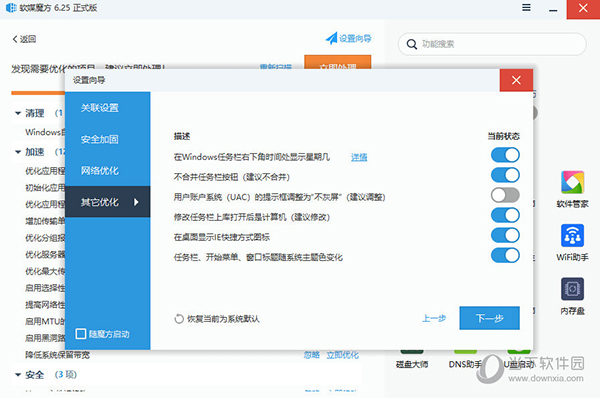Click the 功能搜索 search field
Screen dimensions: 600x398
tap(492, 44)
